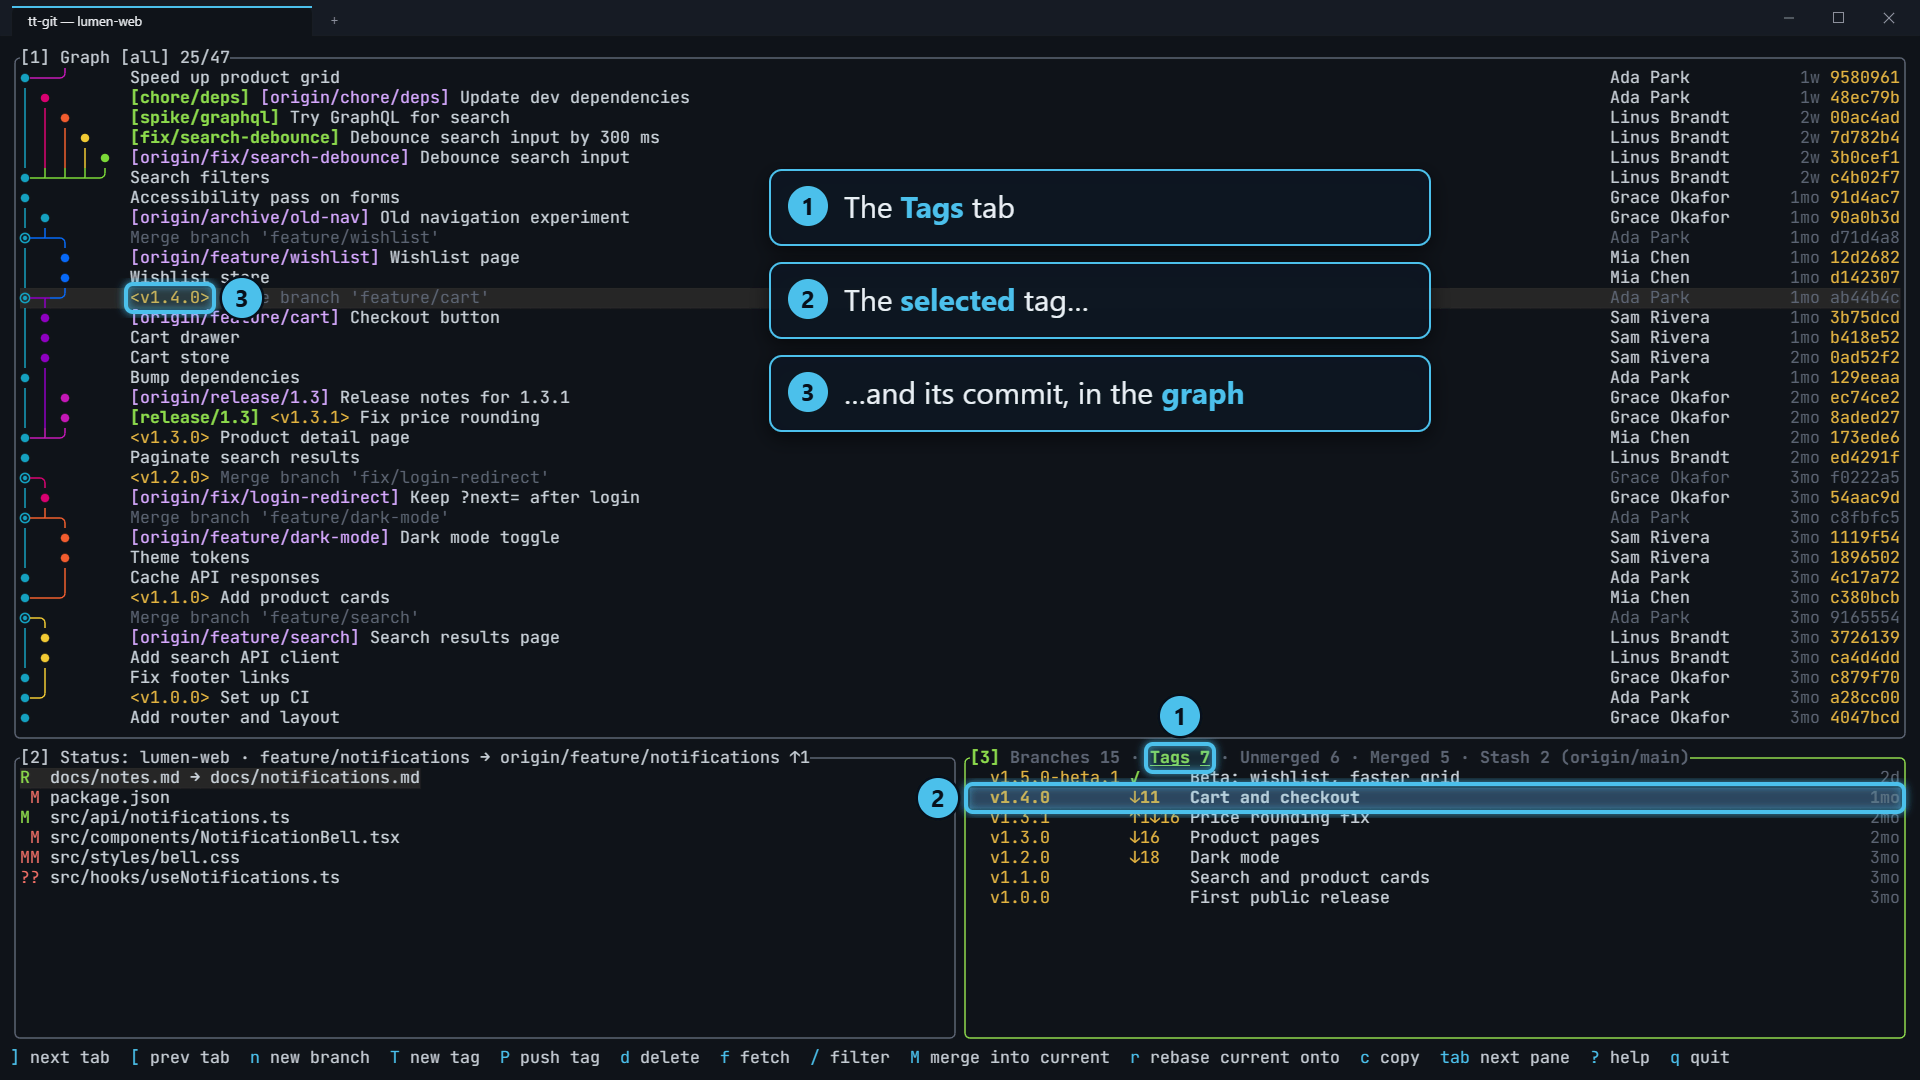1920x1080 pixels.
Task: Open a new terminal tab with the plus icon
Action: [x=334, y=21]
